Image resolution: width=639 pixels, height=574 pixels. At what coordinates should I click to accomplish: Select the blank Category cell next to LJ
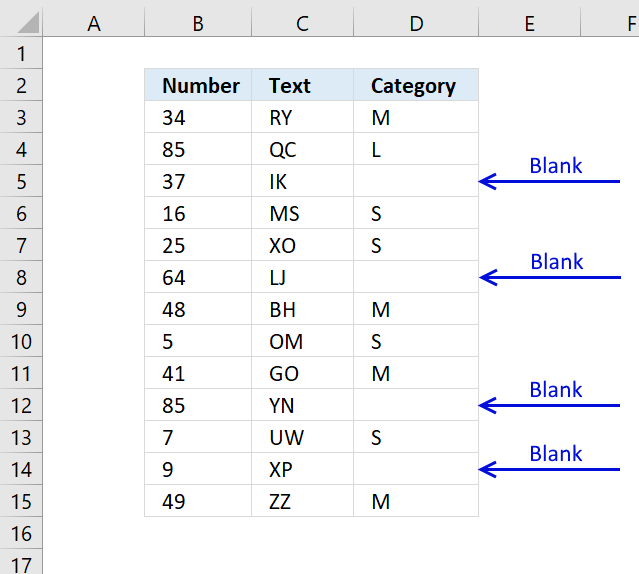point(416,277)
